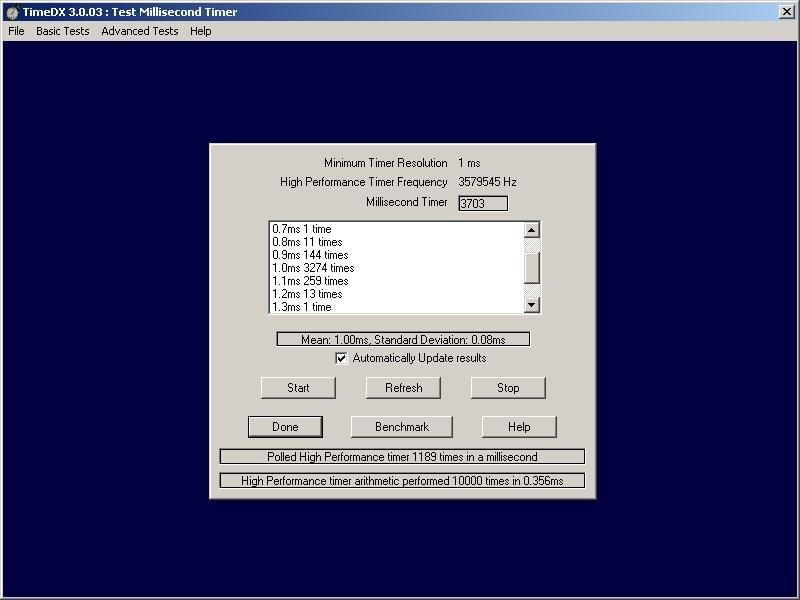Click the Minimum Timer Resolution label
Viewport: 800px width, 600px height.
pos(386,163)
